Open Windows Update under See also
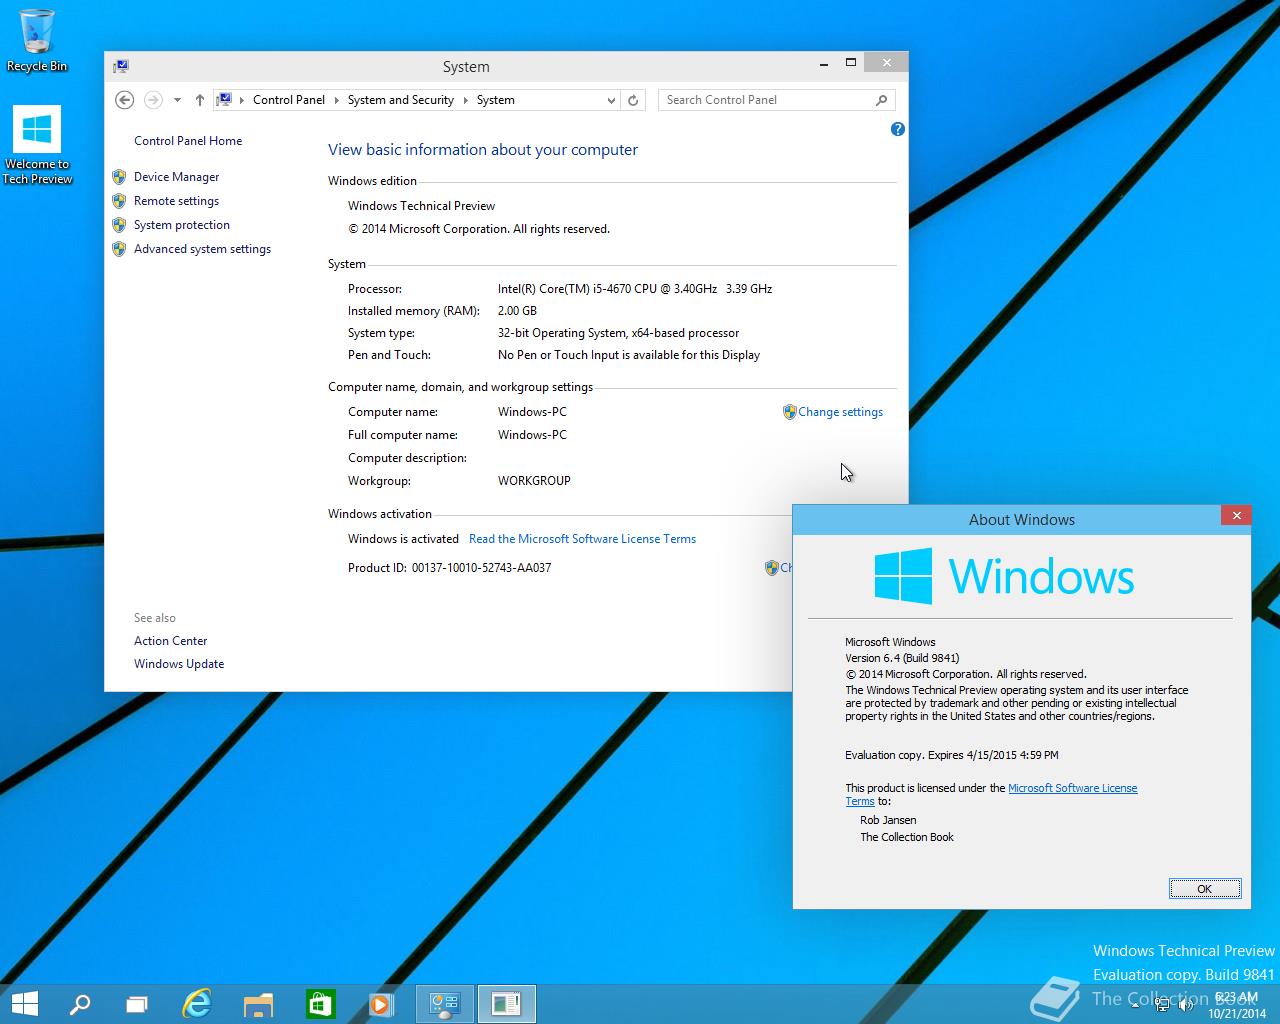Image resolution: width=1280 pixels, height=1024 pixels. pyautogui.click(x=179, y=664)
